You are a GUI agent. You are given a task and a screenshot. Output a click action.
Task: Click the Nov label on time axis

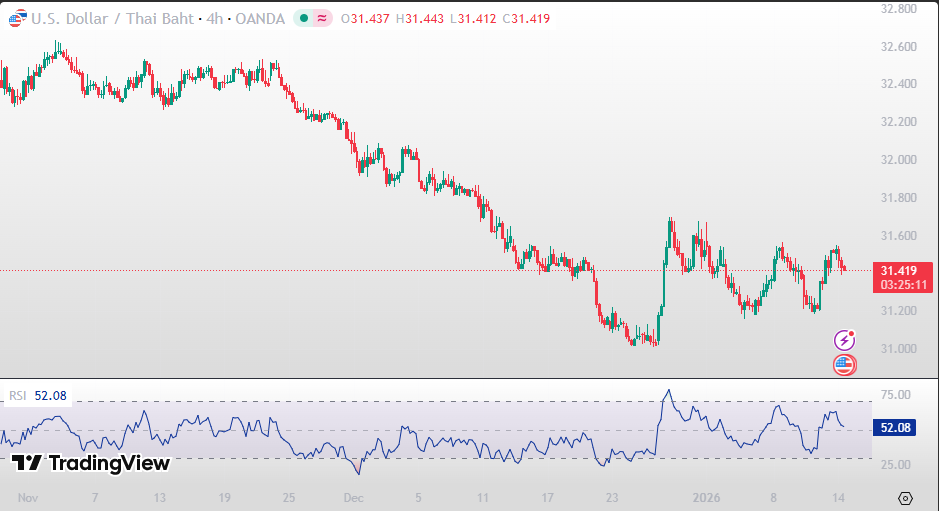(27, 497)
